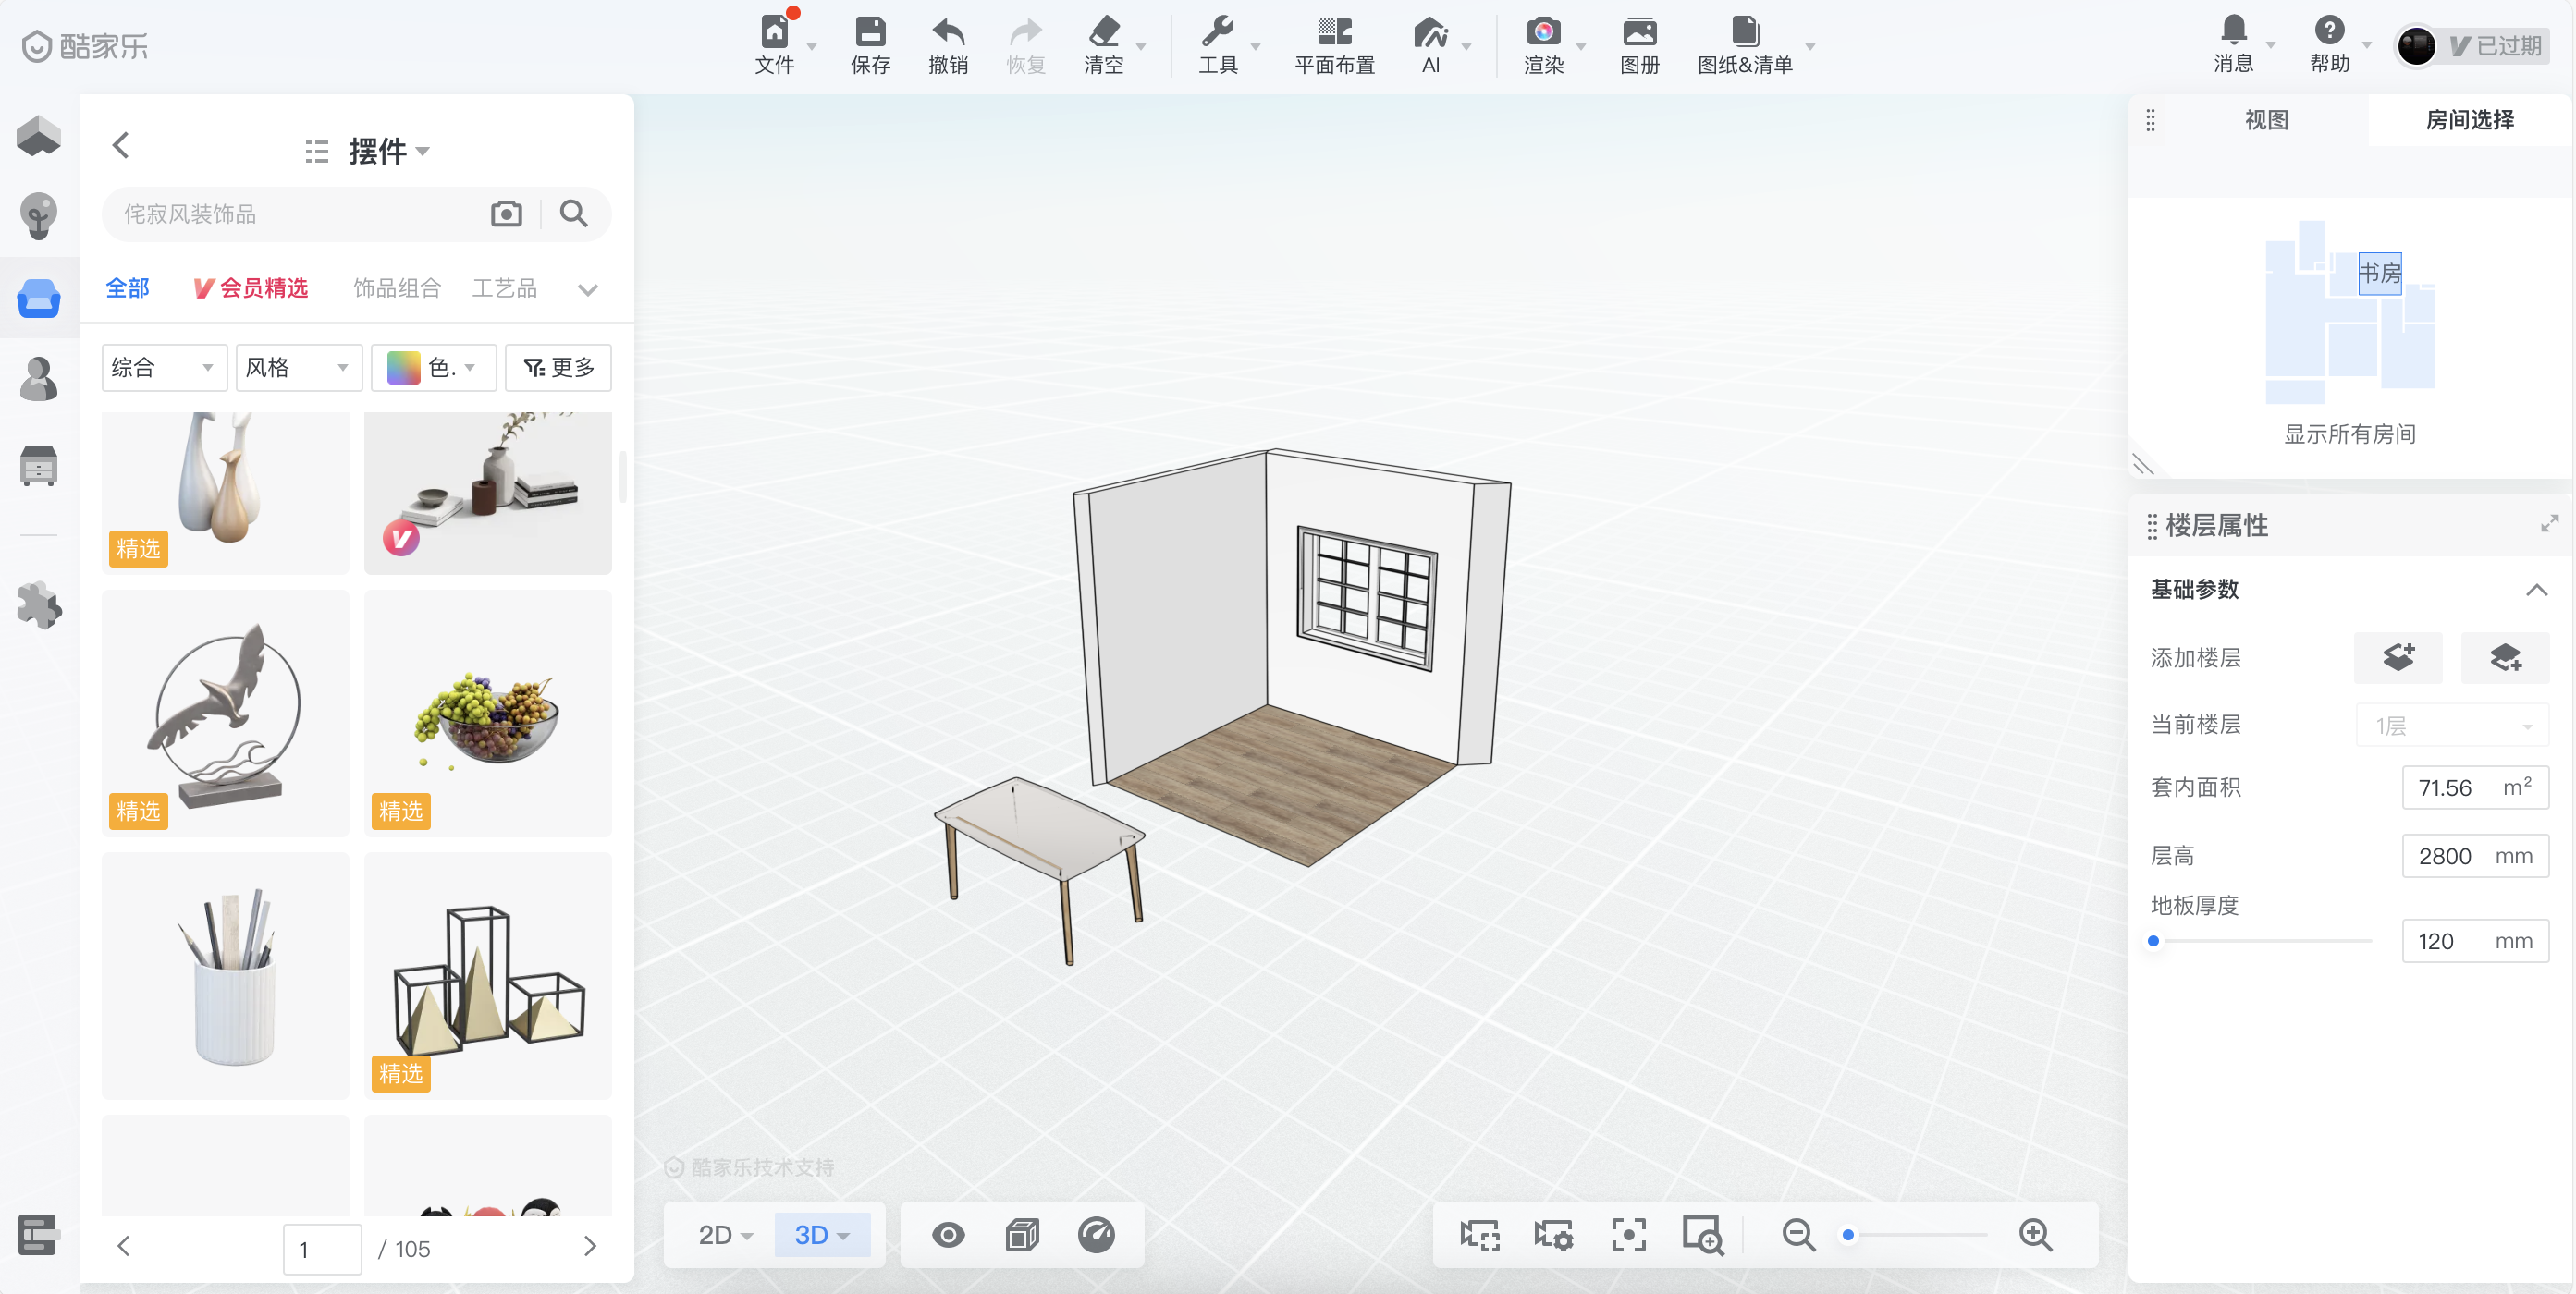The width and height of the screenshot is (2576, 1294).
Task: Click the 撤销 undo icon
Action: (948, 32)
